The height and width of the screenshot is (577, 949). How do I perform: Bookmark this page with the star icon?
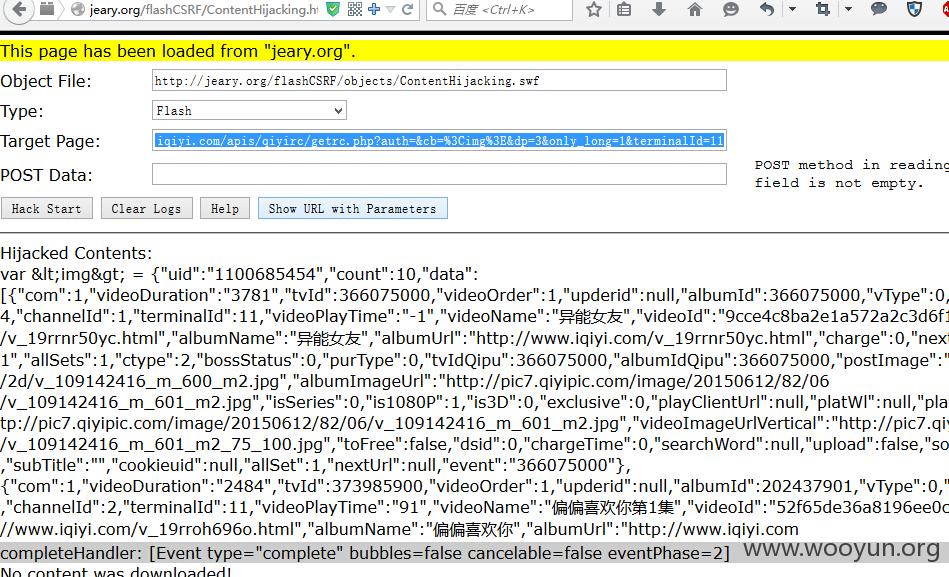point(594,9)
